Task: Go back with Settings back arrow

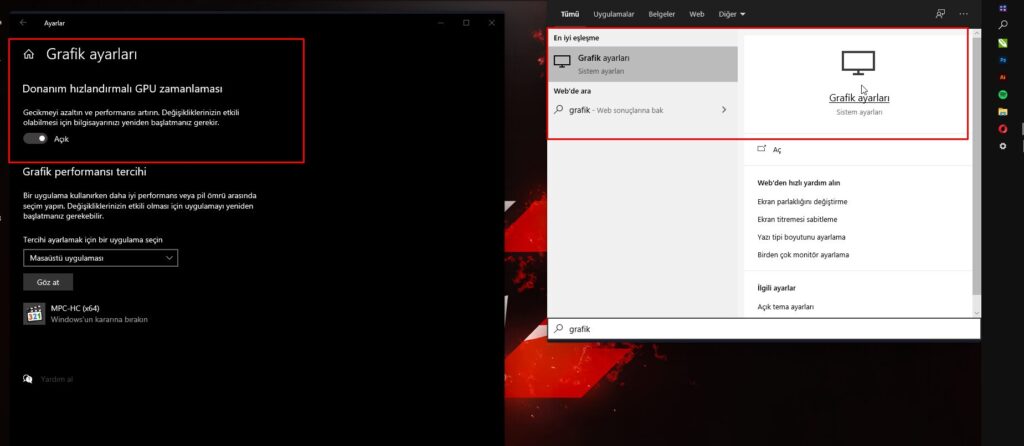Action: (23, 22)
